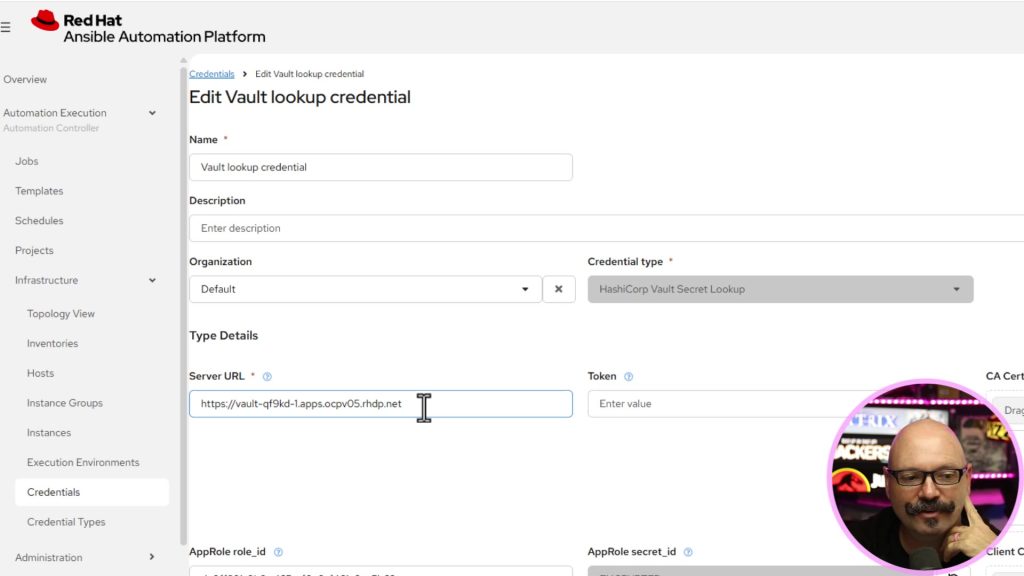This screenshot has height=576, width=1024.
Task: Click the 'Type Details' heading
Action: point(223,336)
